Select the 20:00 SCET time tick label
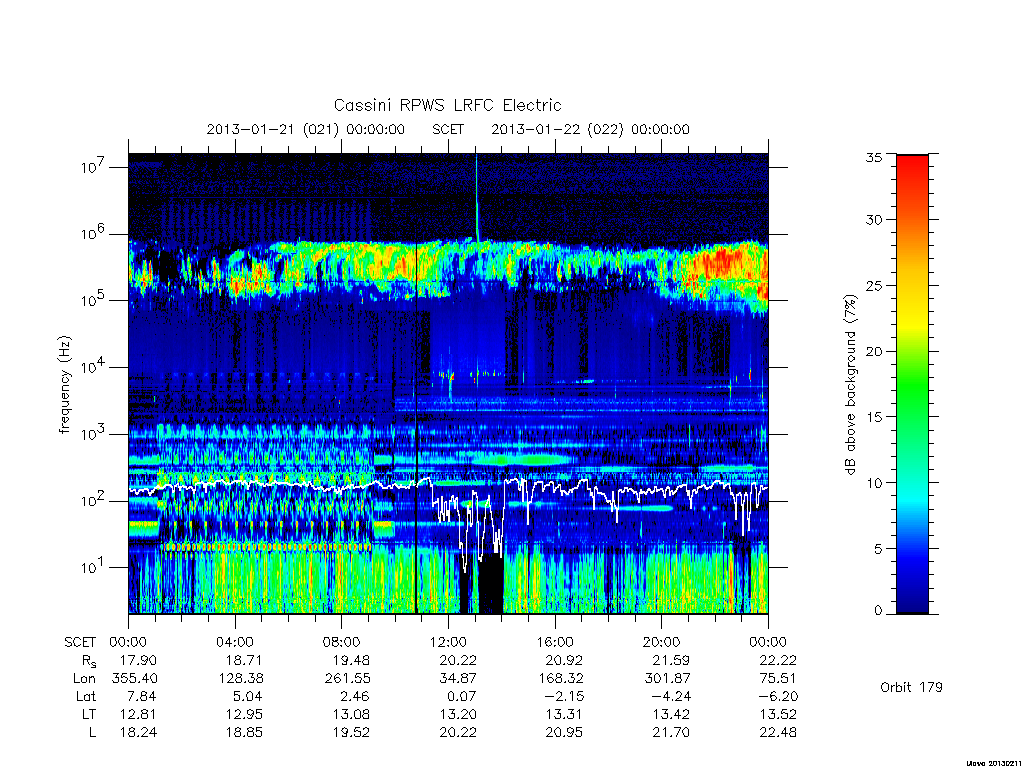The width and height of the screenshot is (1024, 768). pos(662,642)
